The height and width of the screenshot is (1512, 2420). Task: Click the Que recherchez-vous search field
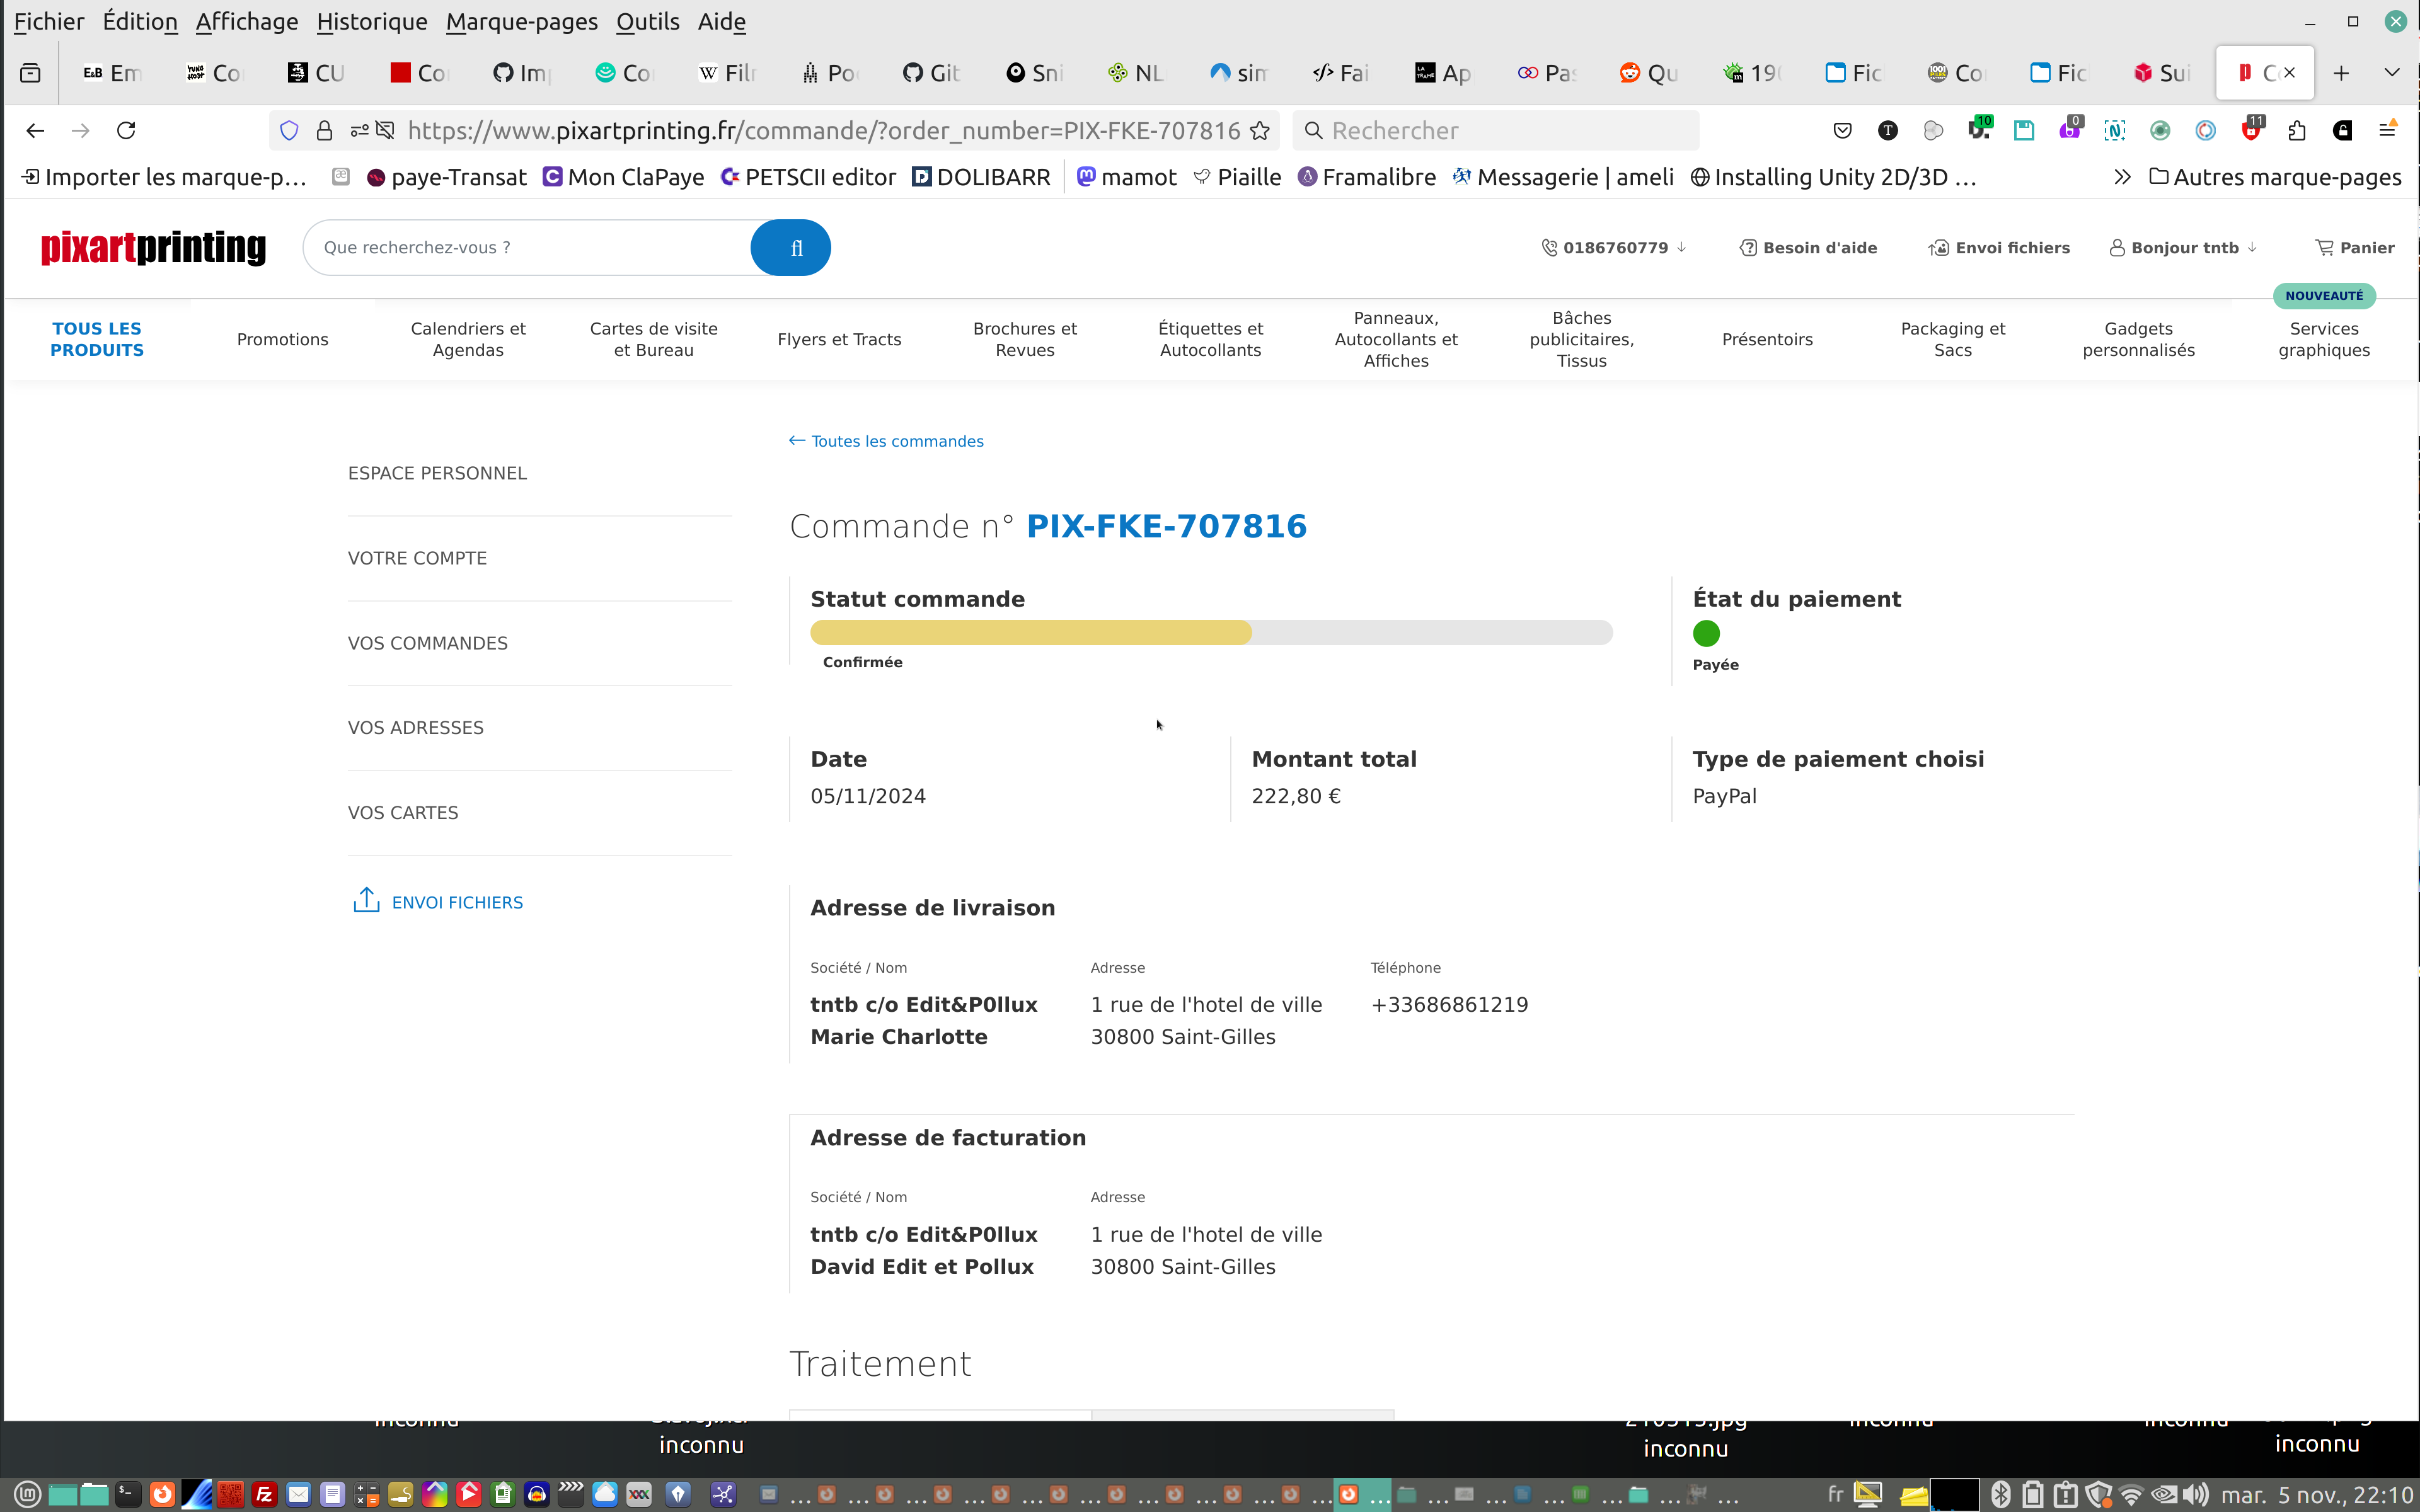click(530, 248)
